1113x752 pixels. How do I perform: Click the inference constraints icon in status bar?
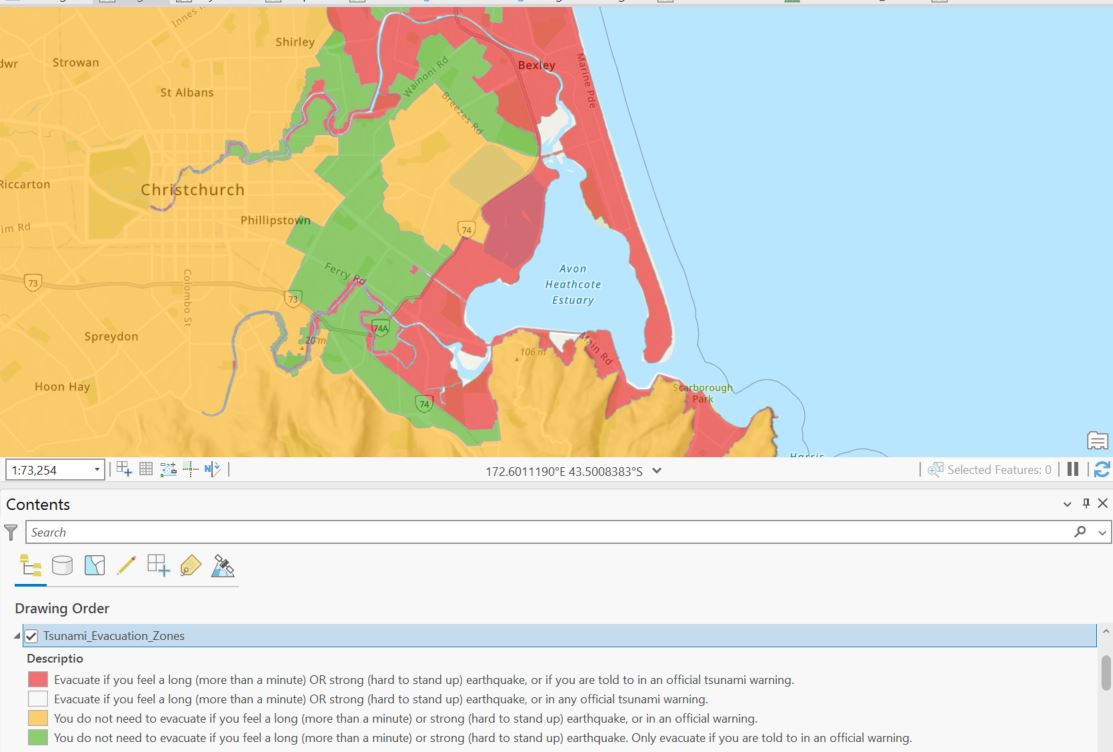(190, 469)
